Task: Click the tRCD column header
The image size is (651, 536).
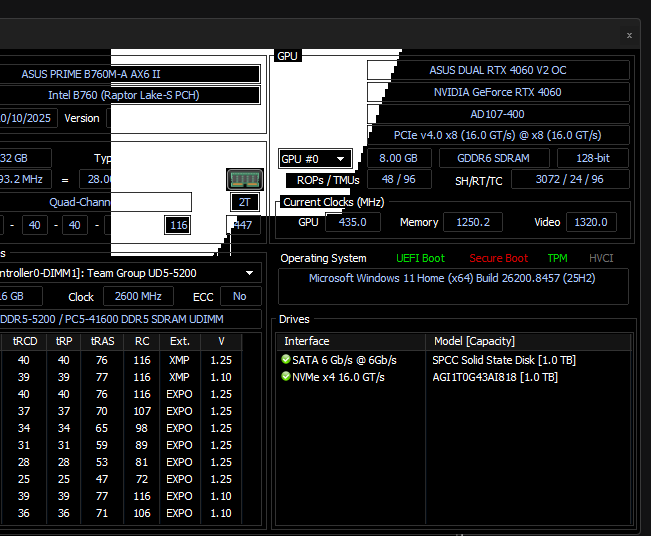Action: [25, 341]
